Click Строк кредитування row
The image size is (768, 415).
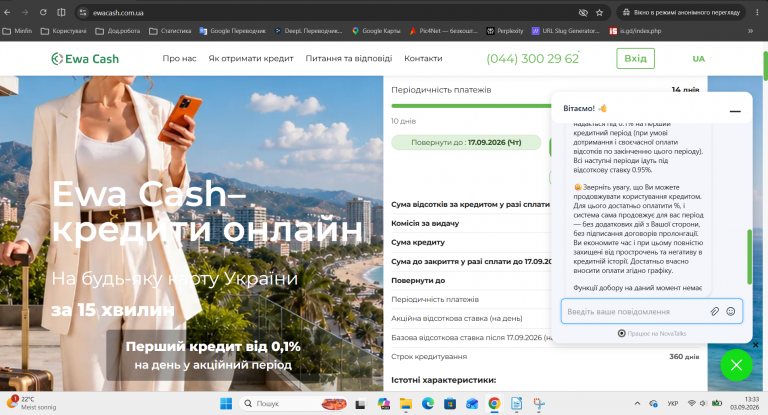pyautogui.click(x=545, y=357)
